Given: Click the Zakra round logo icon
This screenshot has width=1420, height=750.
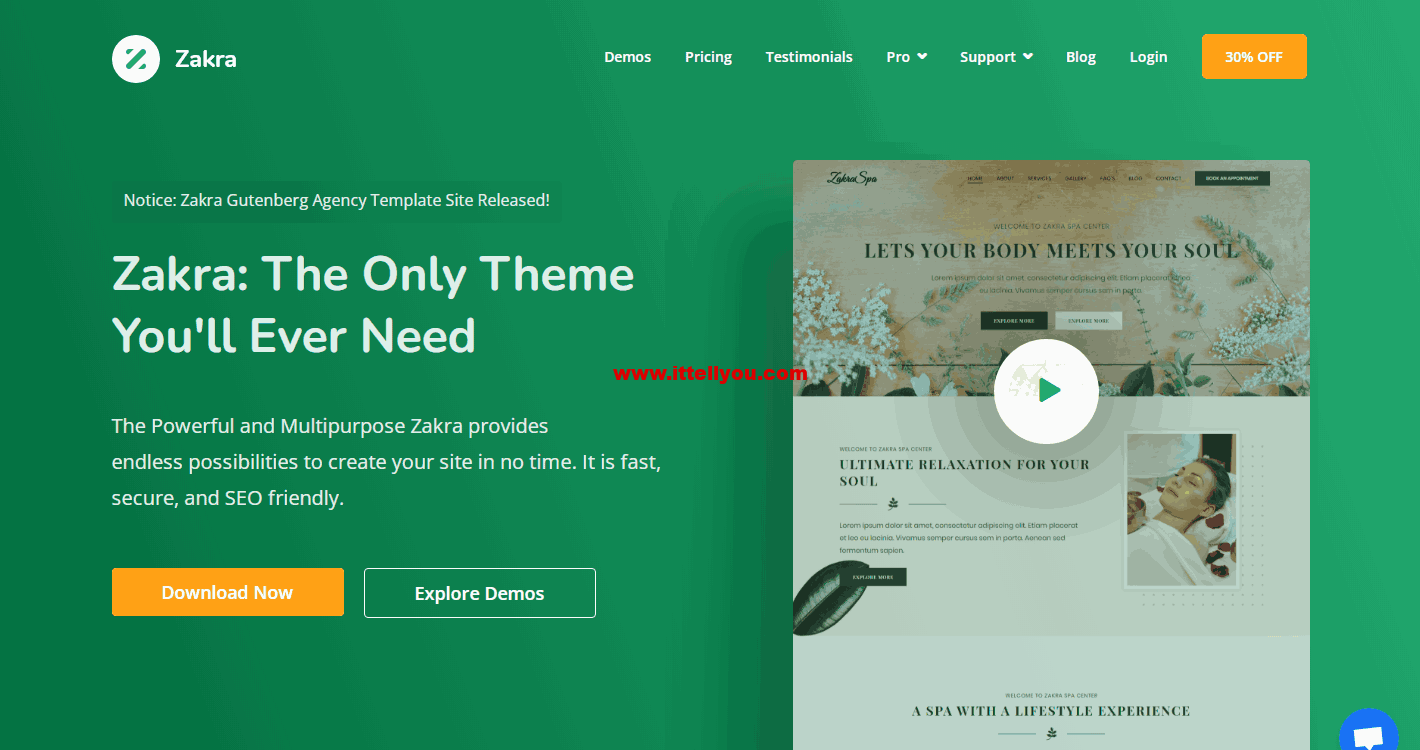Looking at the screenshot, I should tap(136, 58).
